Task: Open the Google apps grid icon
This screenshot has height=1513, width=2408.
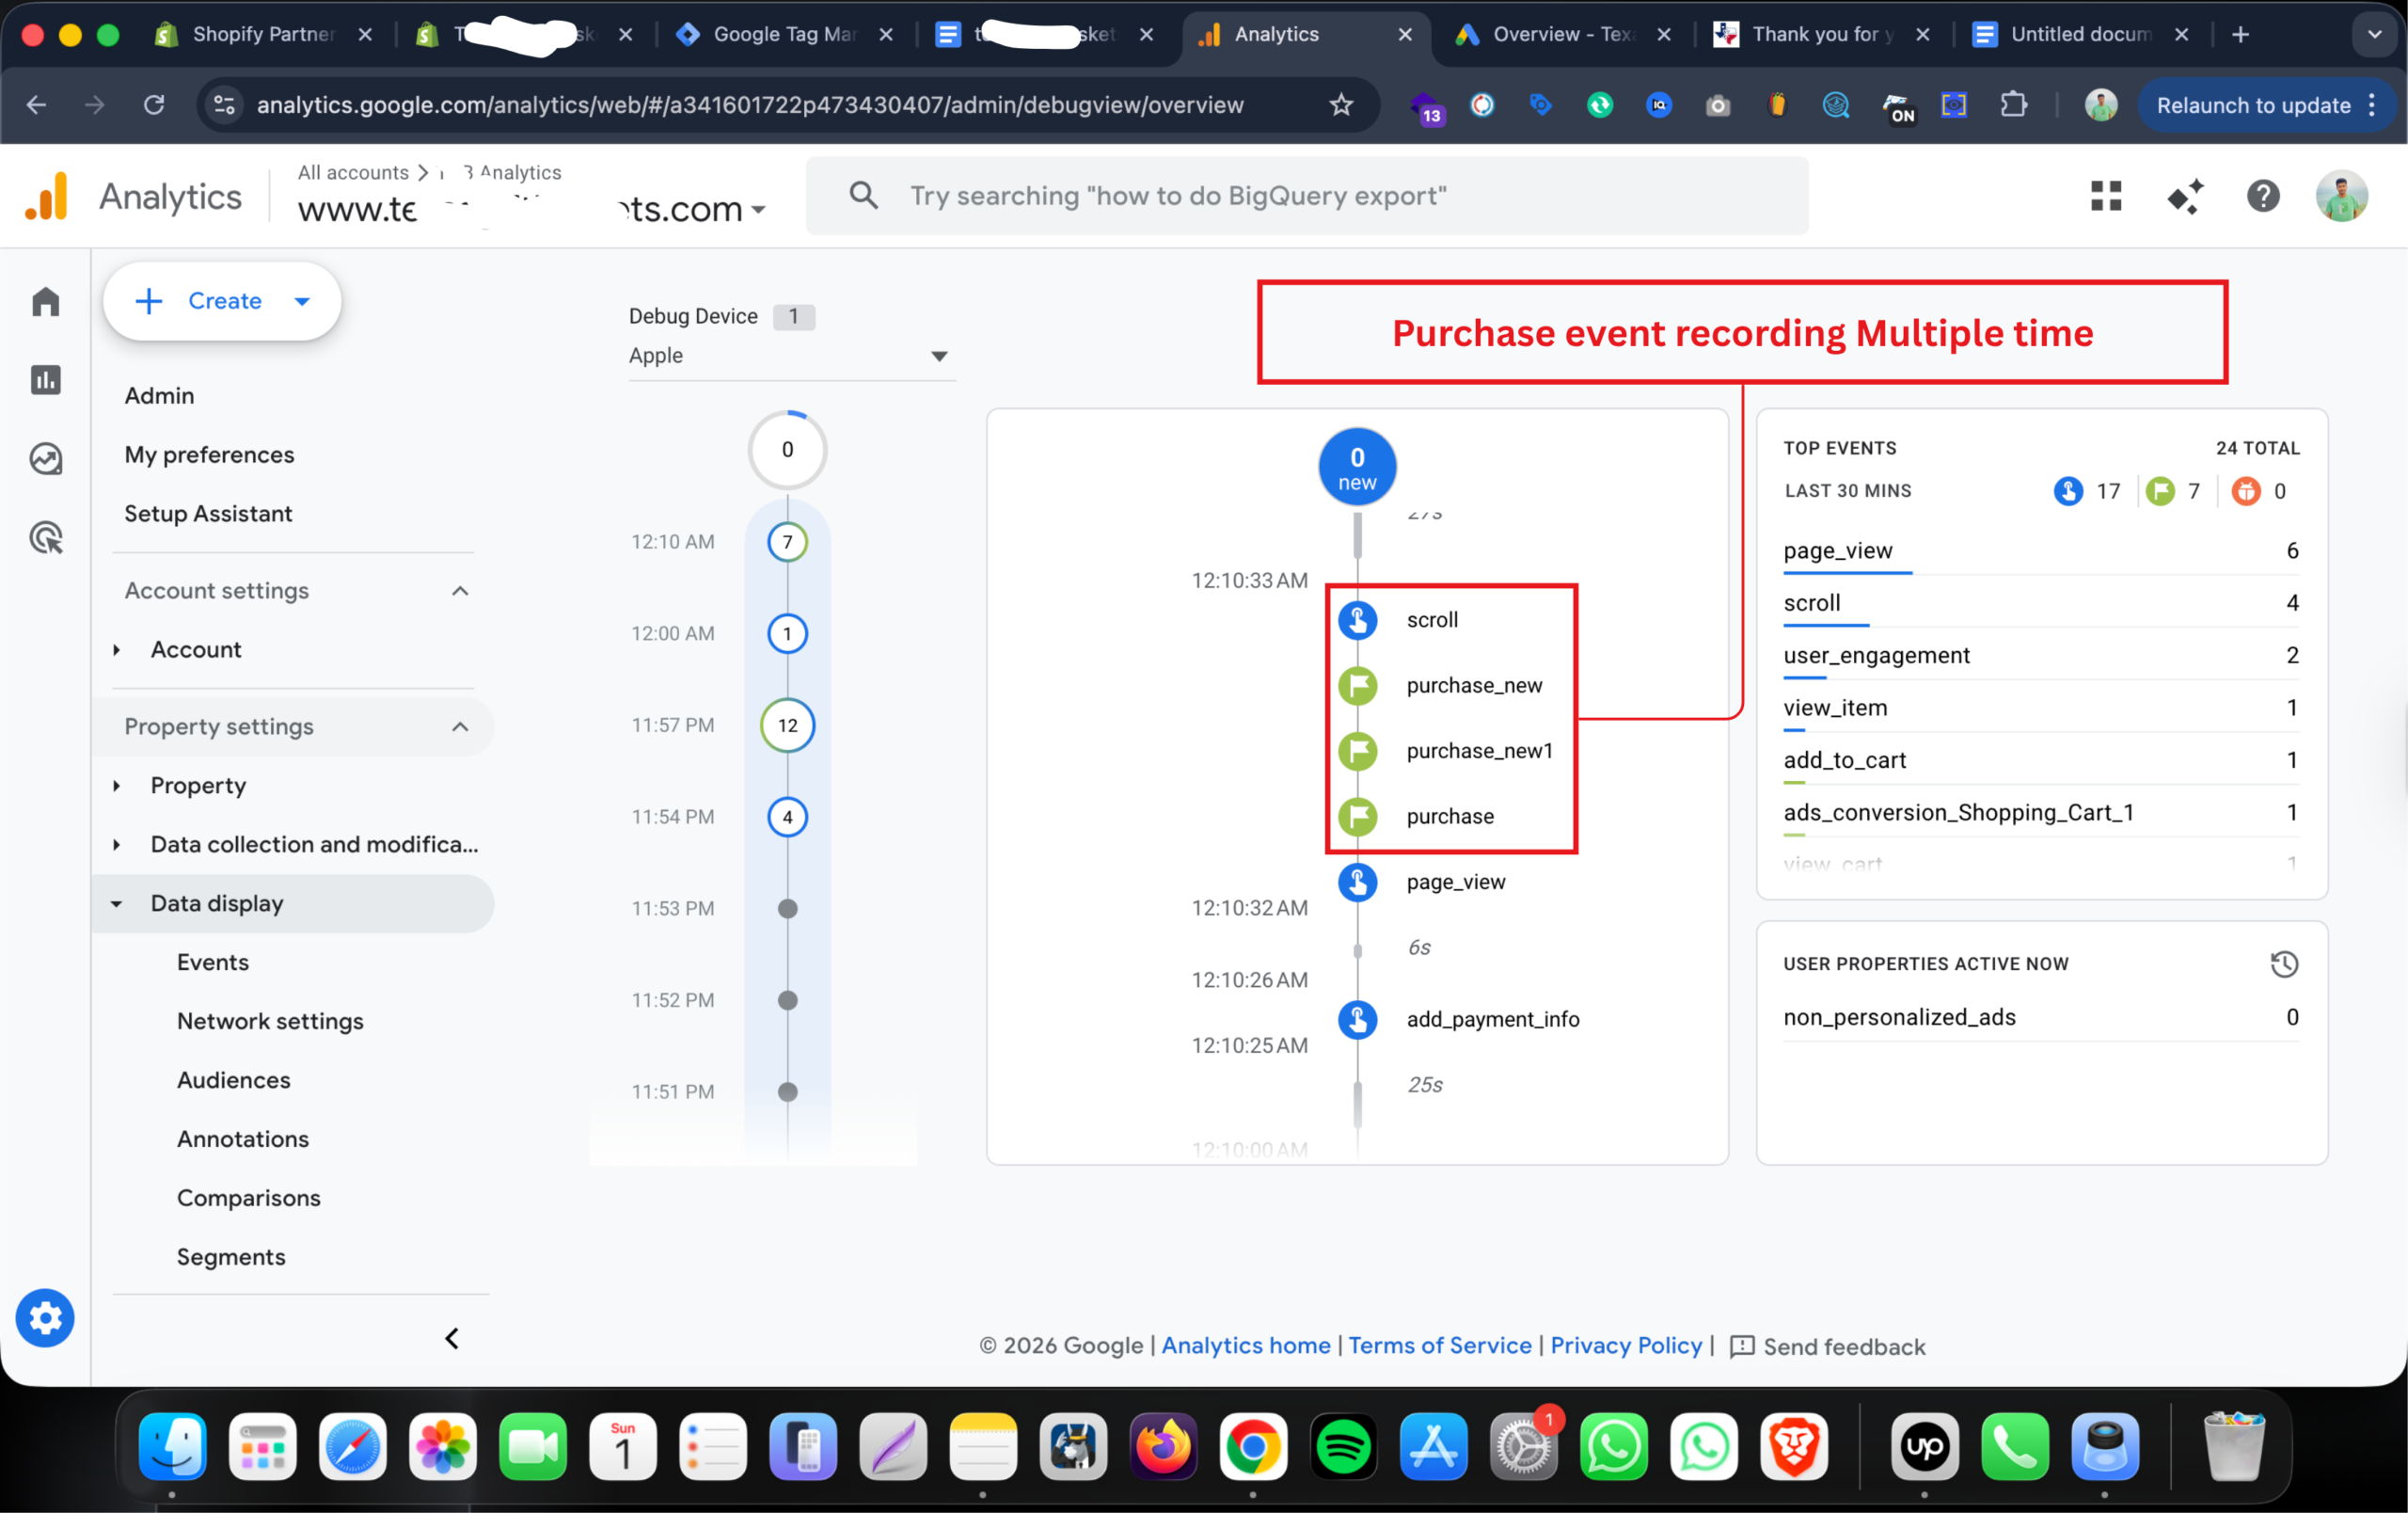Action: click(2106, 196)
